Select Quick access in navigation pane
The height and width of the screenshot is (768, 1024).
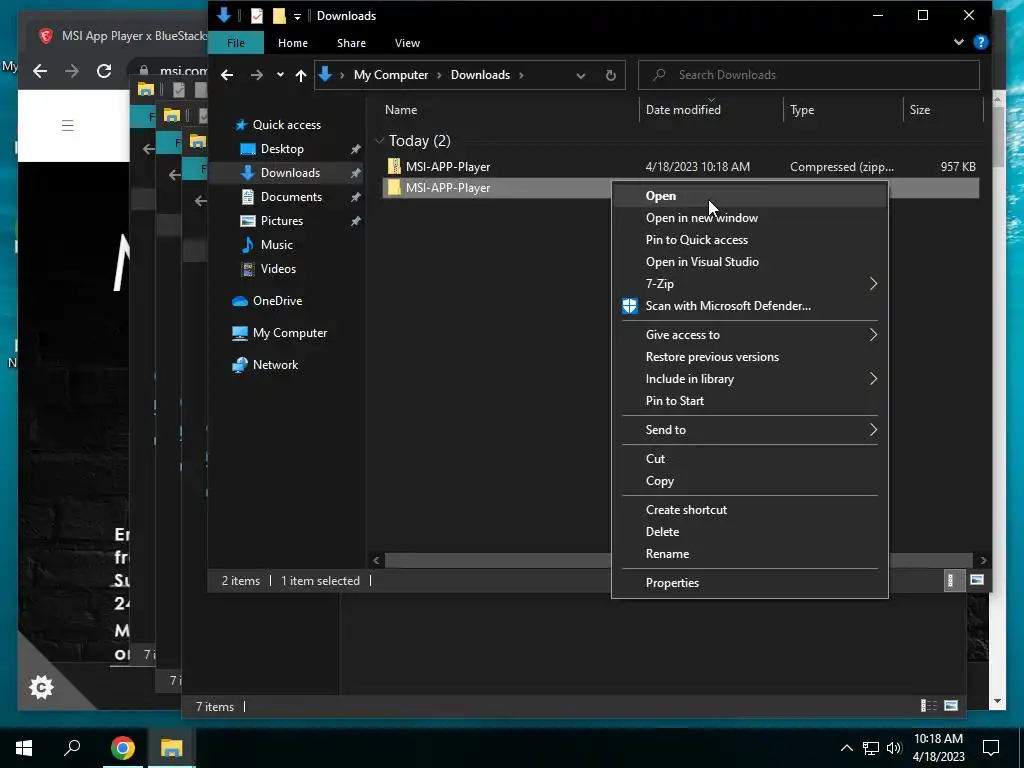(x=287, y=125)
